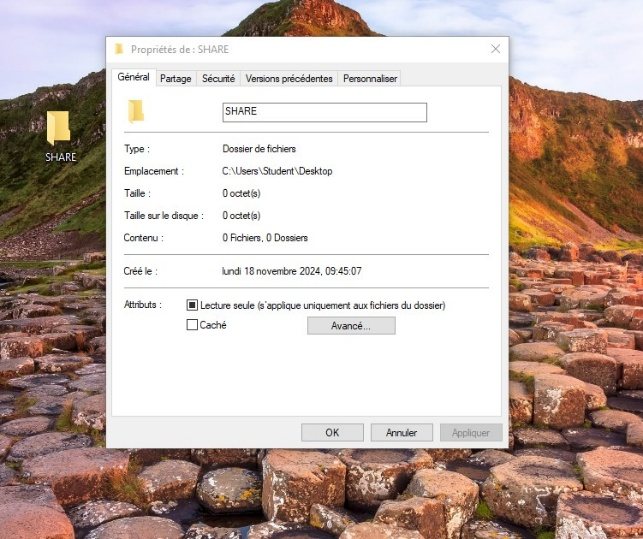Screen dimensions: 643x539
Task: Open the Partage tab
Action: click(x=176, y=79)
